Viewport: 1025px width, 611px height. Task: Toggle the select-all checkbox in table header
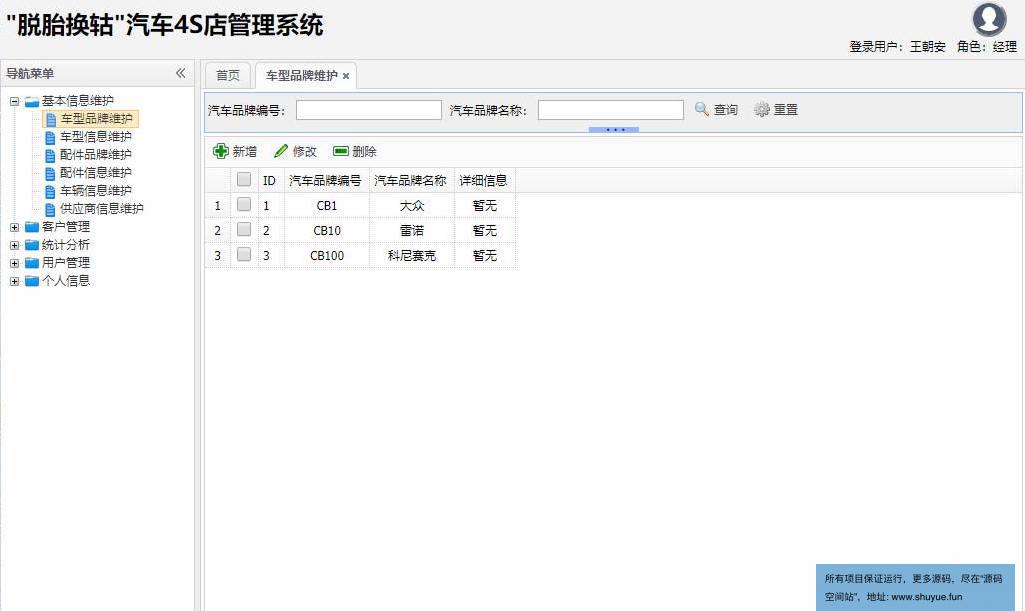coord(244,180)
